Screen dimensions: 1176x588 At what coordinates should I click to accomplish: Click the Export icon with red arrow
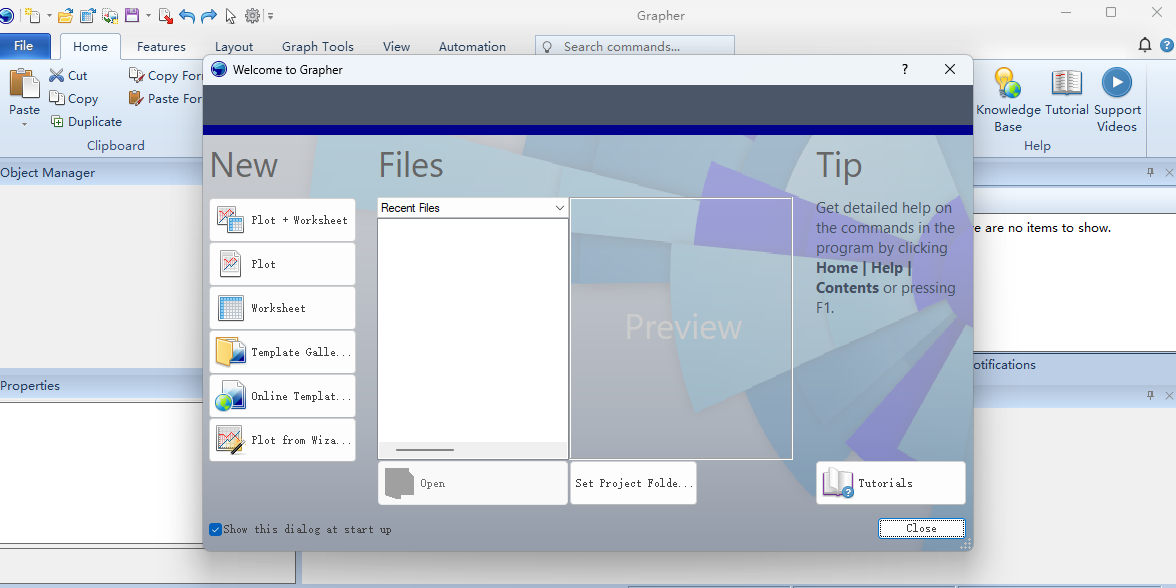tap(166, 15)
